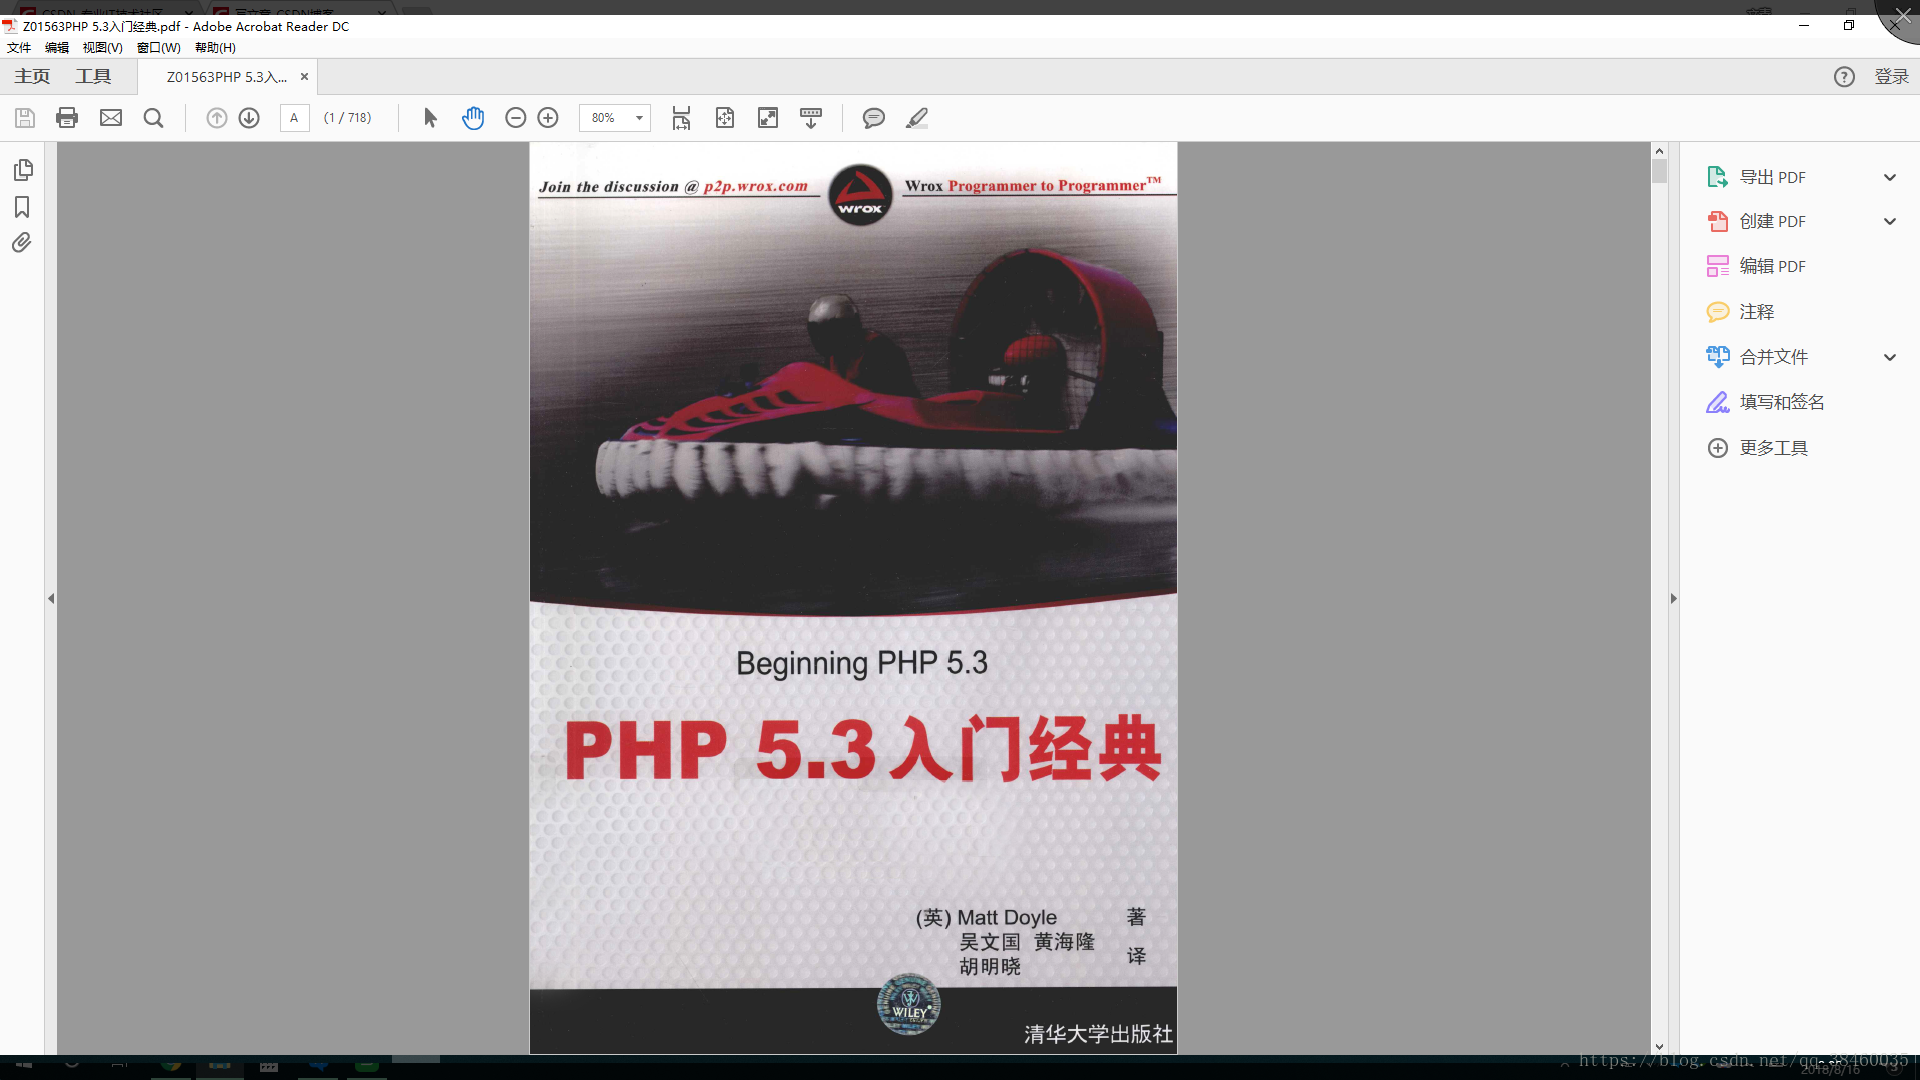Open the 帮助(H) menu
Screen dimensions: 1920x1080
(x=215, y=48)
